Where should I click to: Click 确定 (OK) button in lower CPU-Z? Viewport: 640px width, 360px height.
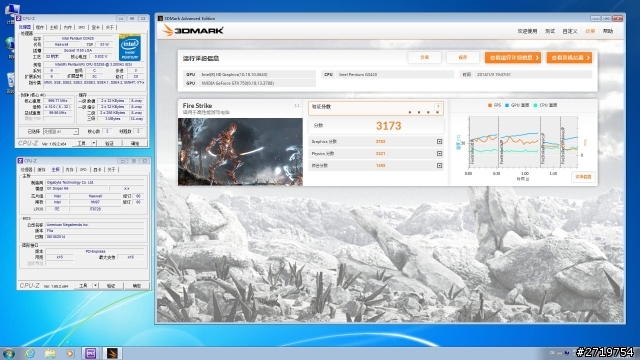click(137, 286)
